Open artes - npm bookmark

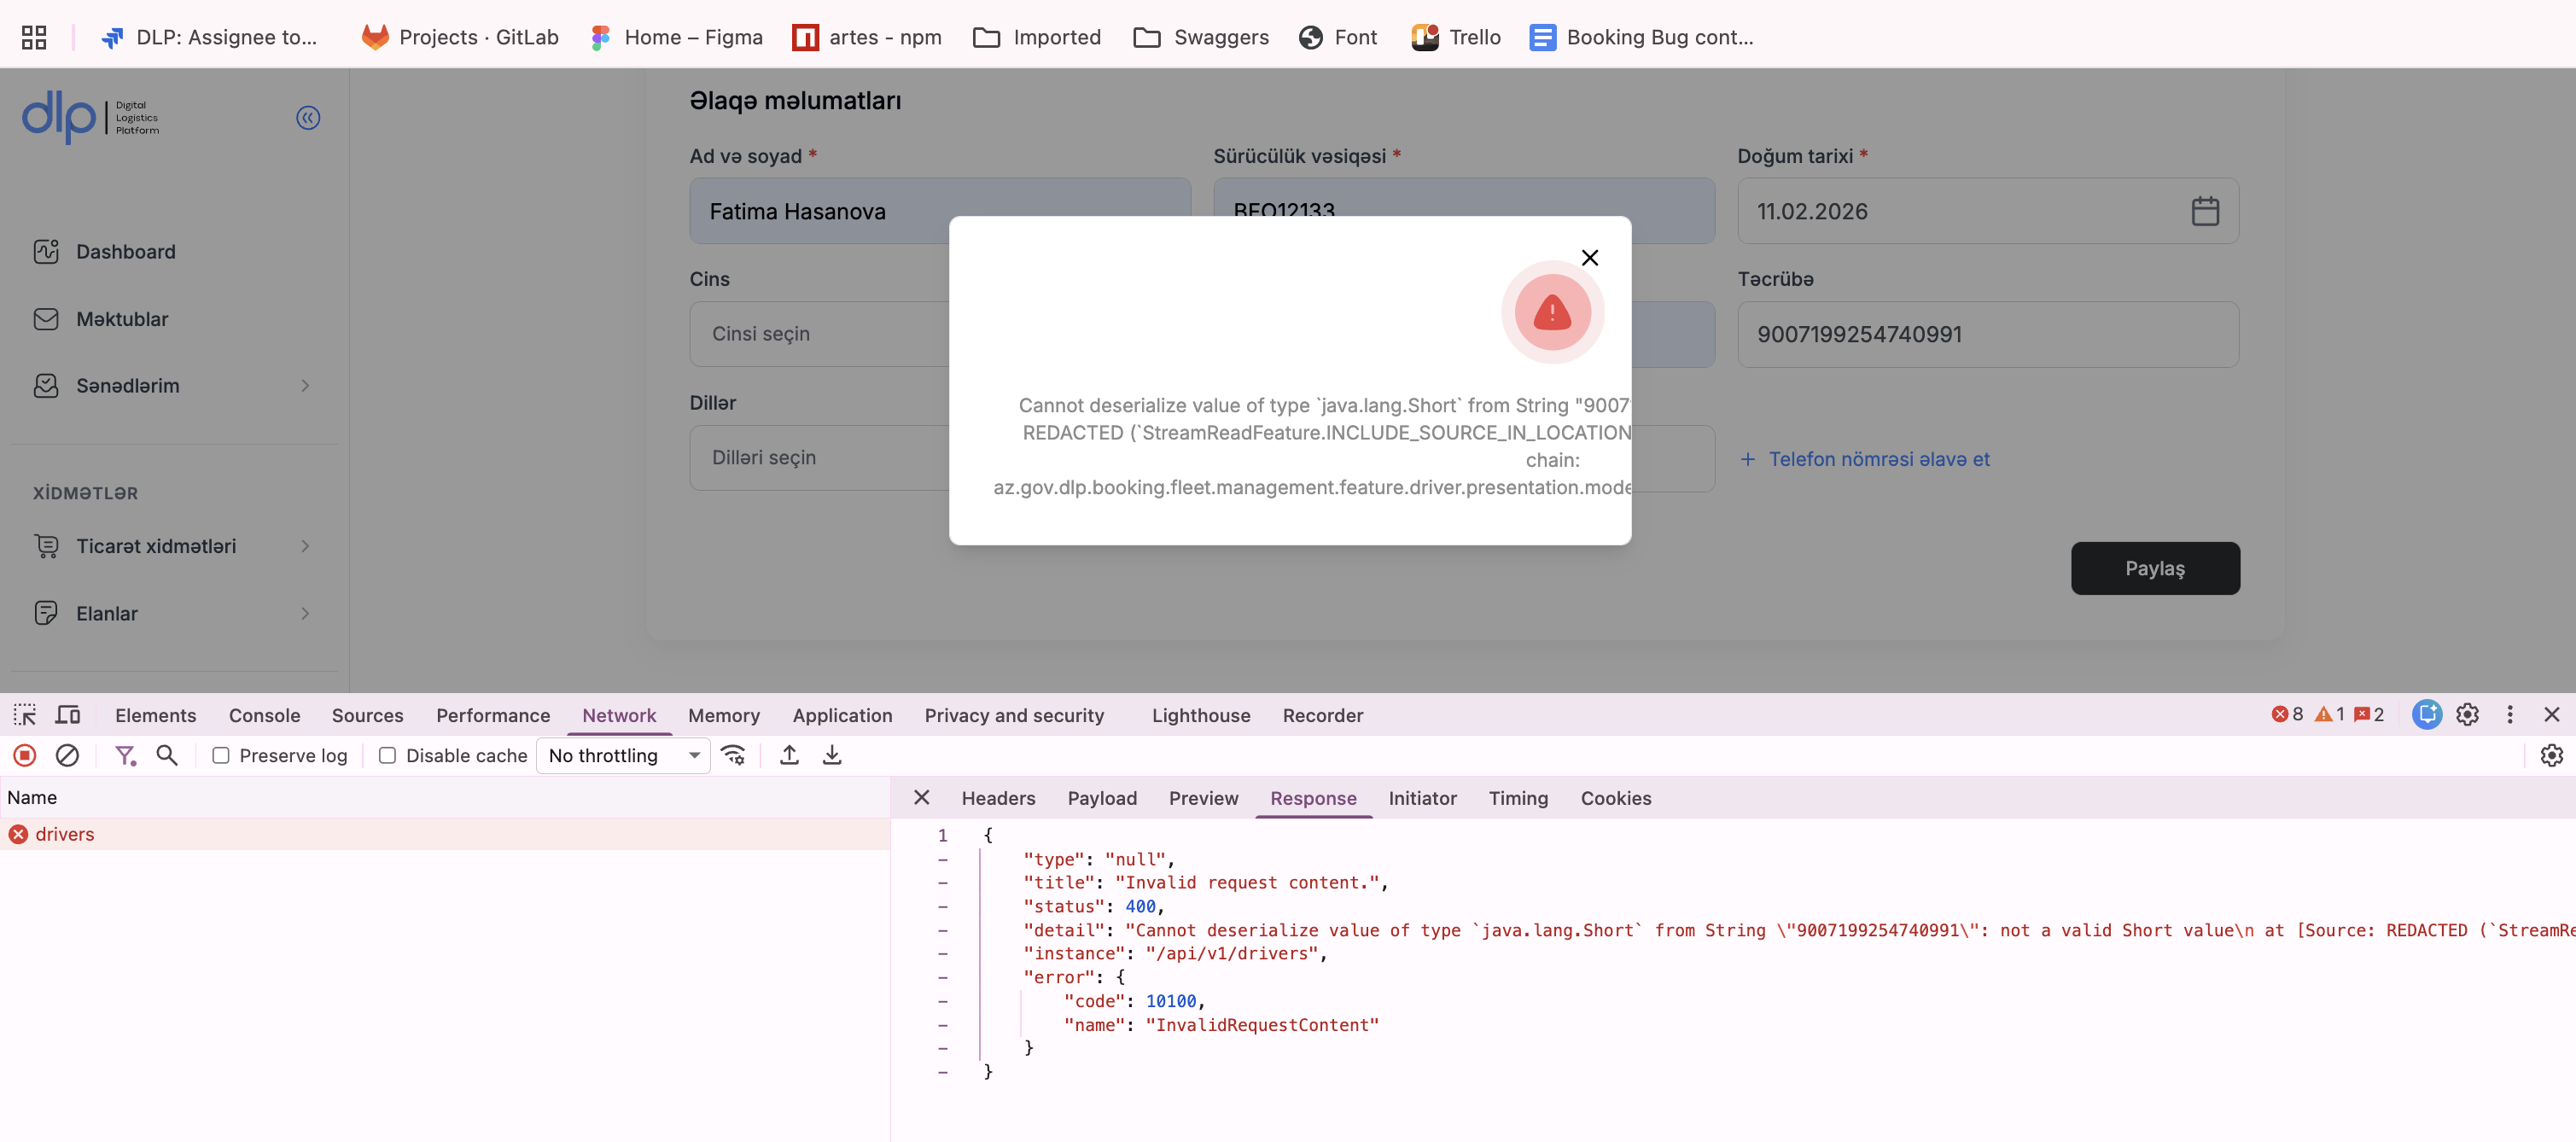click(x=867, y=37)
